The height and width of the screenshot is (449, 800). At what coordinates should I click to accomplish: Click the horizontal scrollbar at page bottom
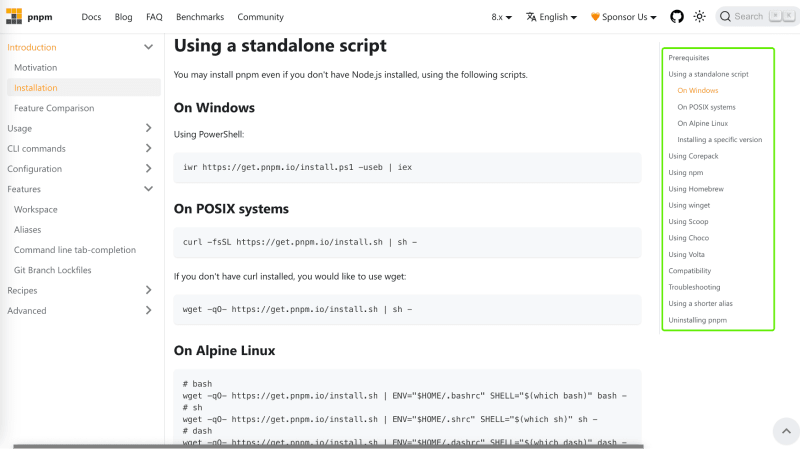(x=328, y=446)
